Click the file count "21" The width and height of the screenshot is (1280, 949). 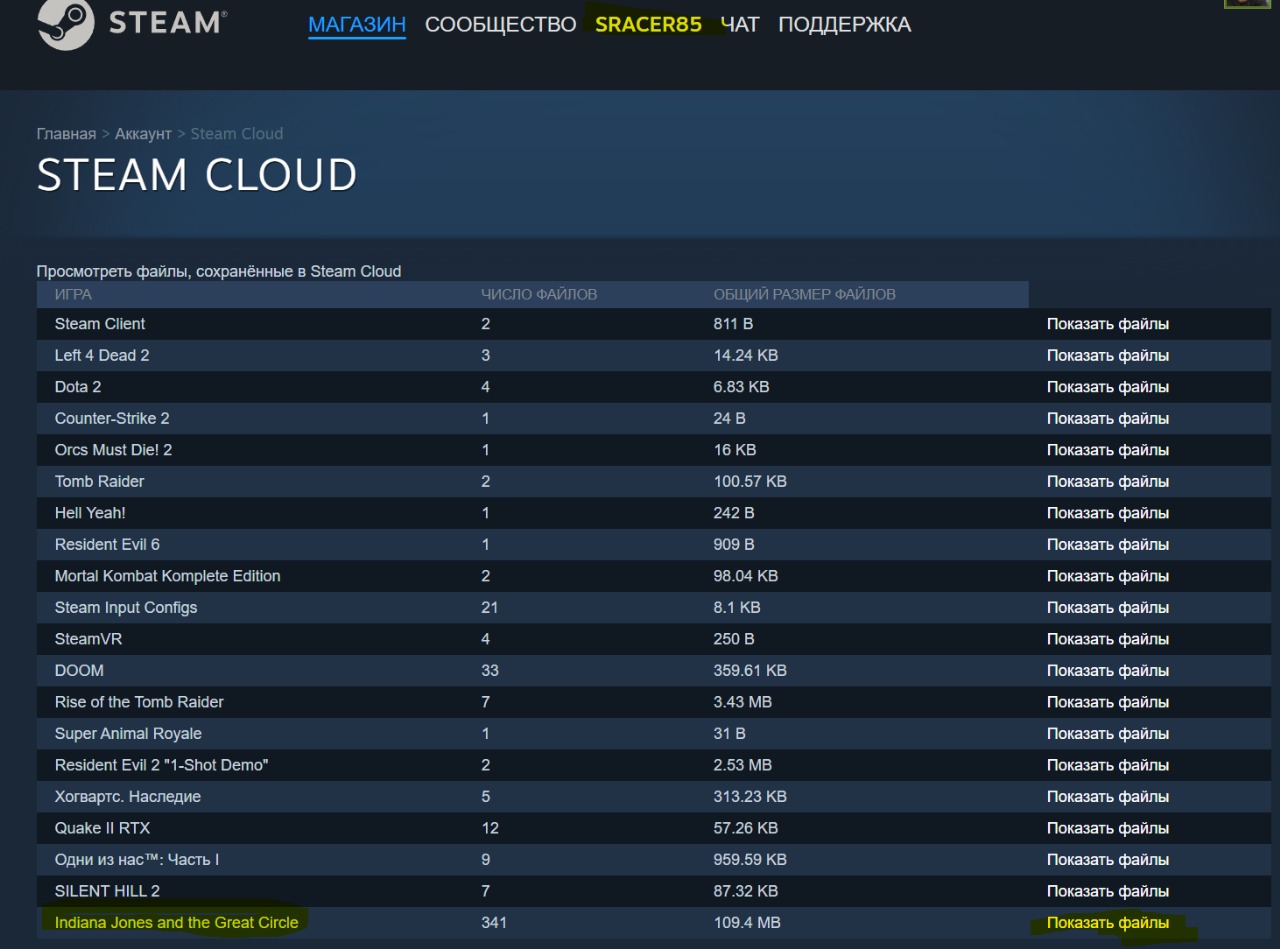tap(489, 607)
